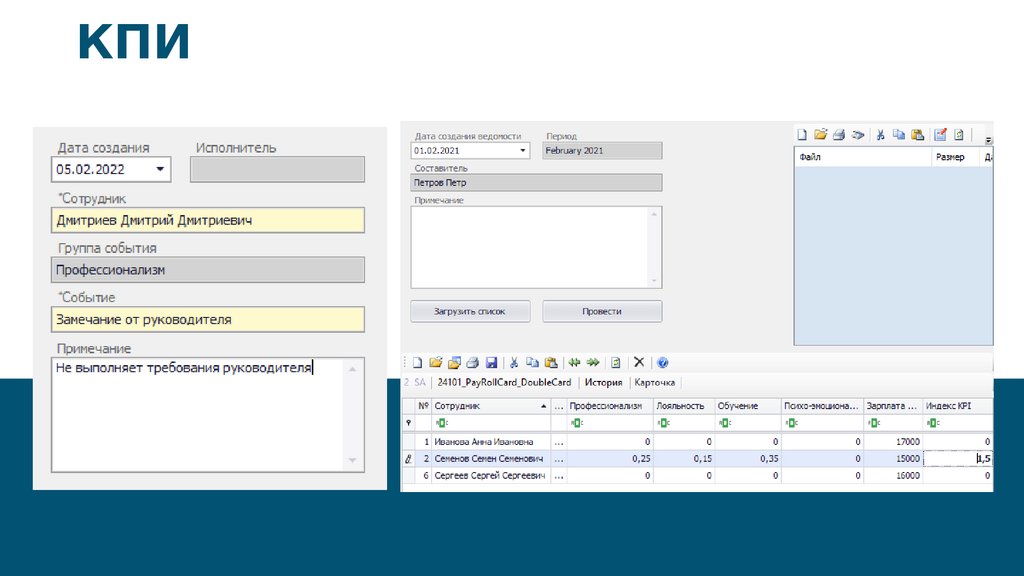Click edit pencil icon in attachments toolbar
The width and height of the screenshot is (1024, 576).
[940, 135]
